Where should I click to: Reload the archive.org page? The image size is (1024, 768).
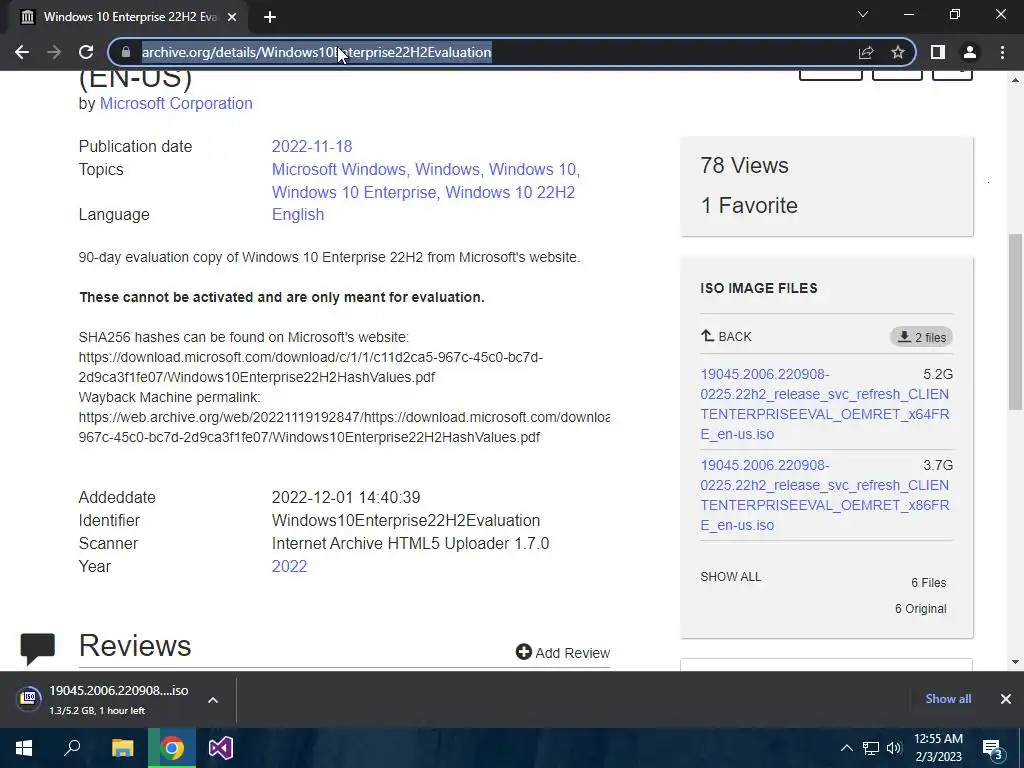click(86, 52)
